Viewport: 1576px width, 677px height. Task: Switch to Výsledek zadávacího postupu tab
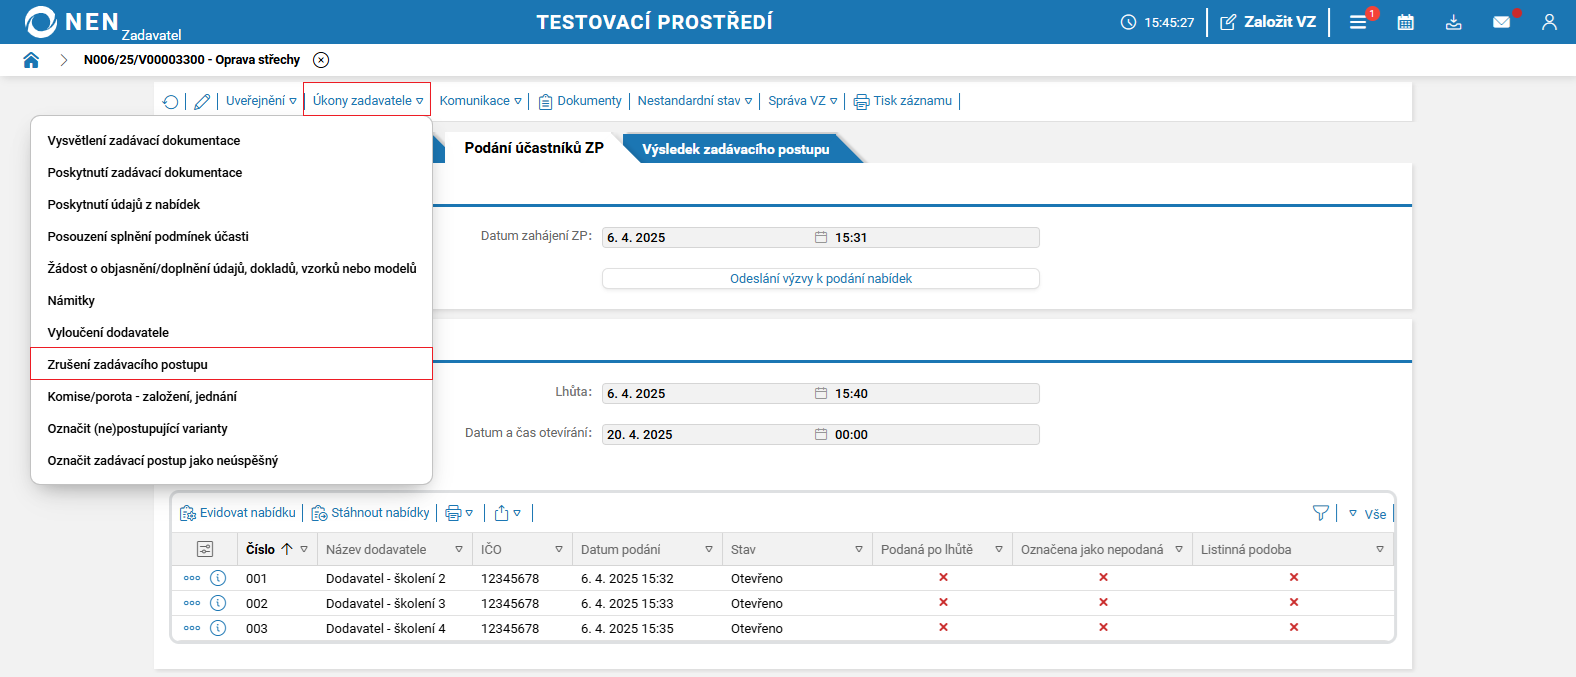pos(736,149)
